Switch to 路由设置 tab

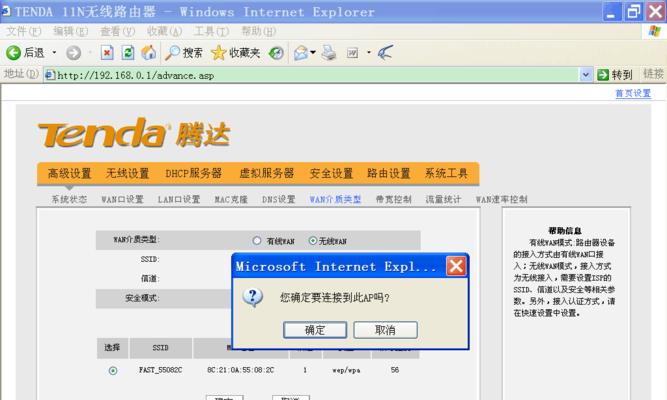click(388, 173)
